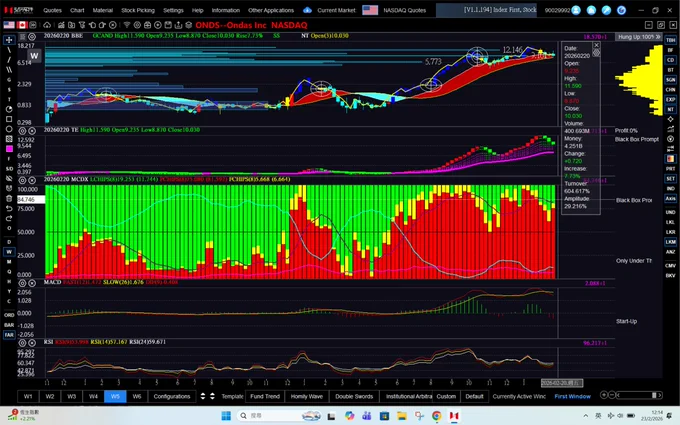
Task: Open the Stock Picking menu
Action: (137, 10)
